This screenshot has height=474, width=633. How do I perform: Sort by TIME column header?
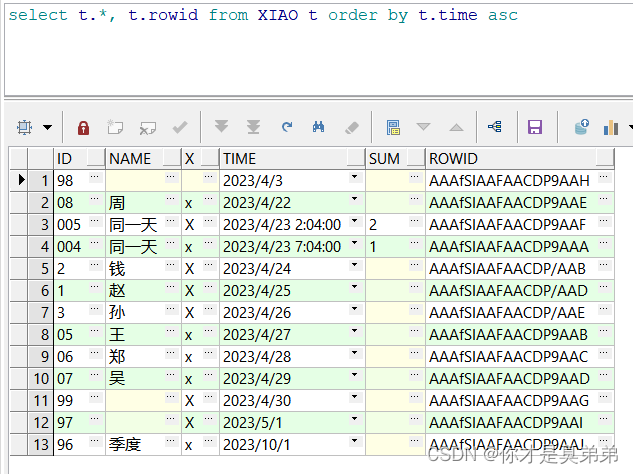pyautogui.click(x=292, y=158)
